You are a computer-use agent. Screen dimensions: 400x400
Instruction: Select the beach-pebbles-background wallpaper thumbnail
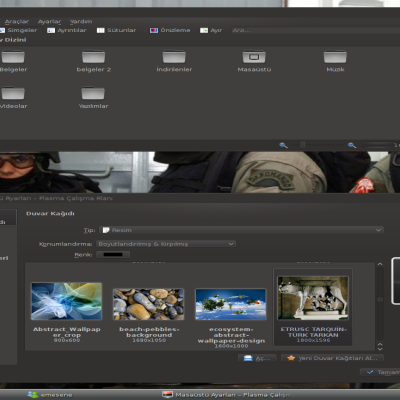(x=149, y=304)
